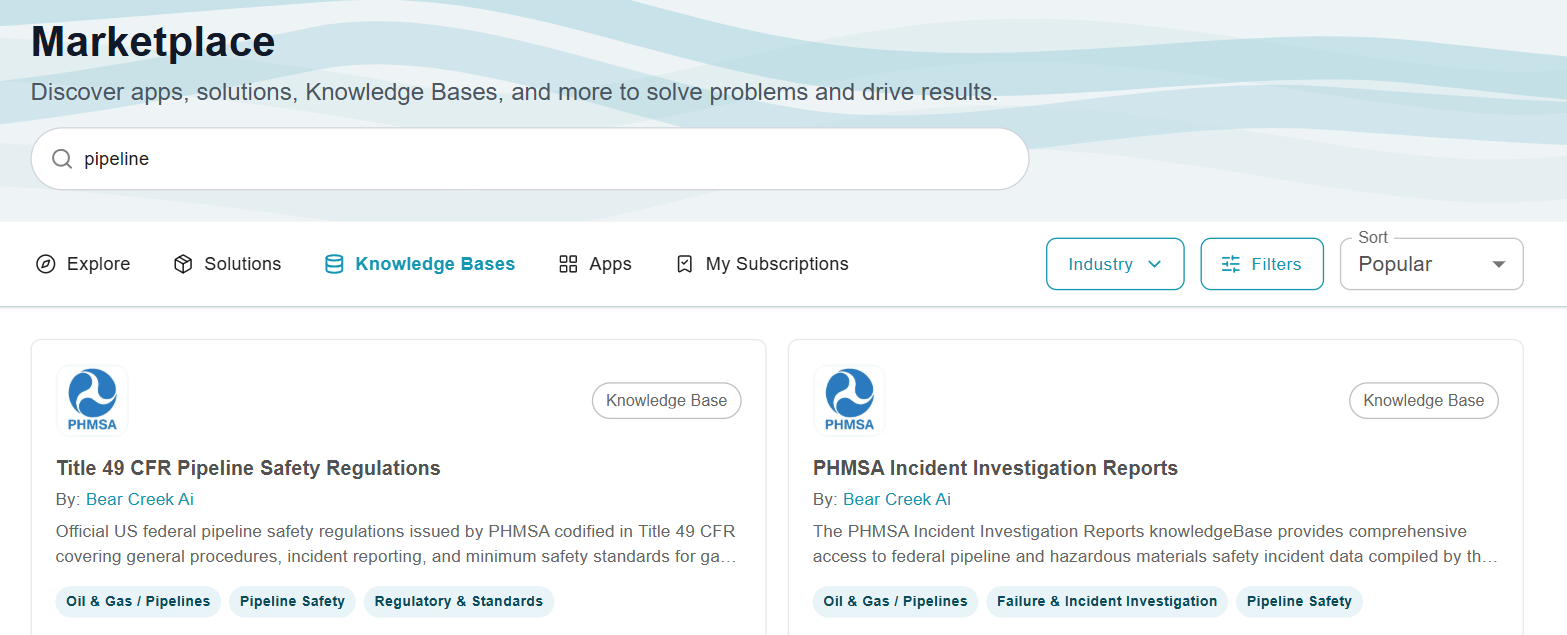The image size is (1567, 635).
Task: Click Oil & Gas / Pipelines tag on Title 49 card
Action: [138, 601]
